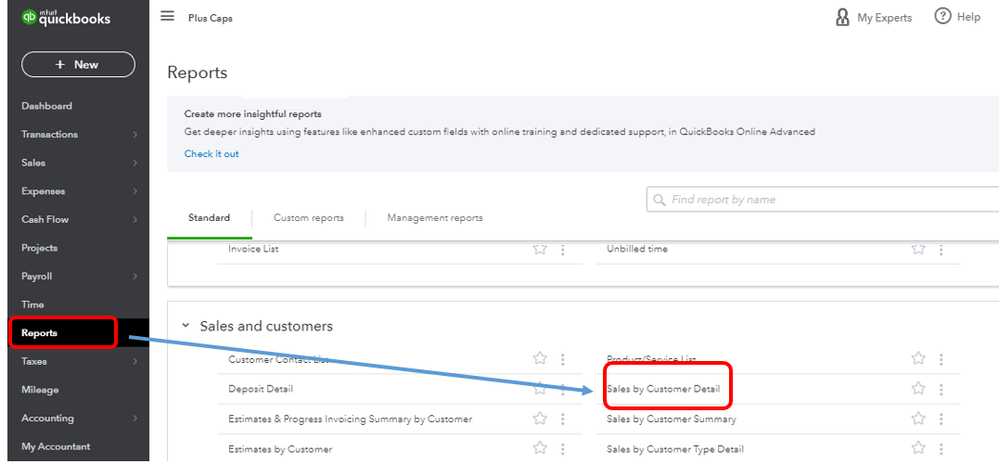Open the My Experts icon
Viewport: 999px width, 467px height.
[x=843, y=17]
